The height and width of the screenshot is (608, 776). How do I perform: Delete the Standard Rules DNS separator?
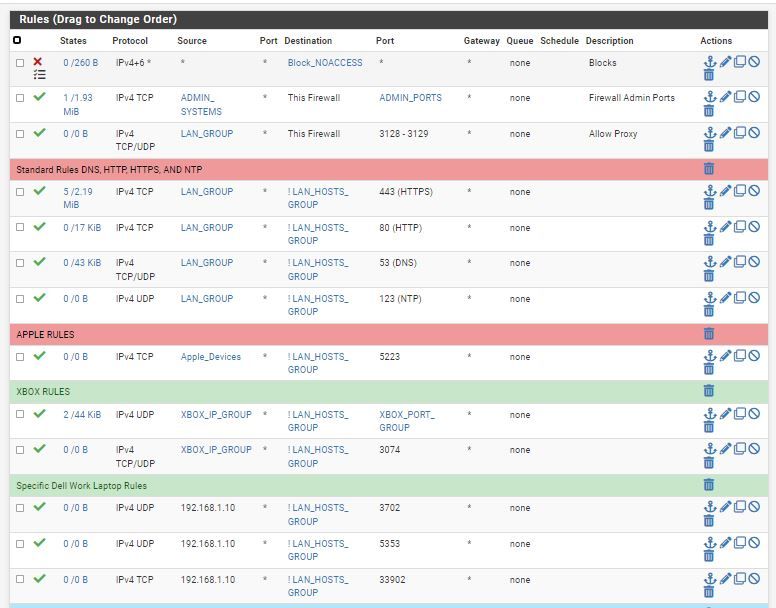(x=709, y=169)
